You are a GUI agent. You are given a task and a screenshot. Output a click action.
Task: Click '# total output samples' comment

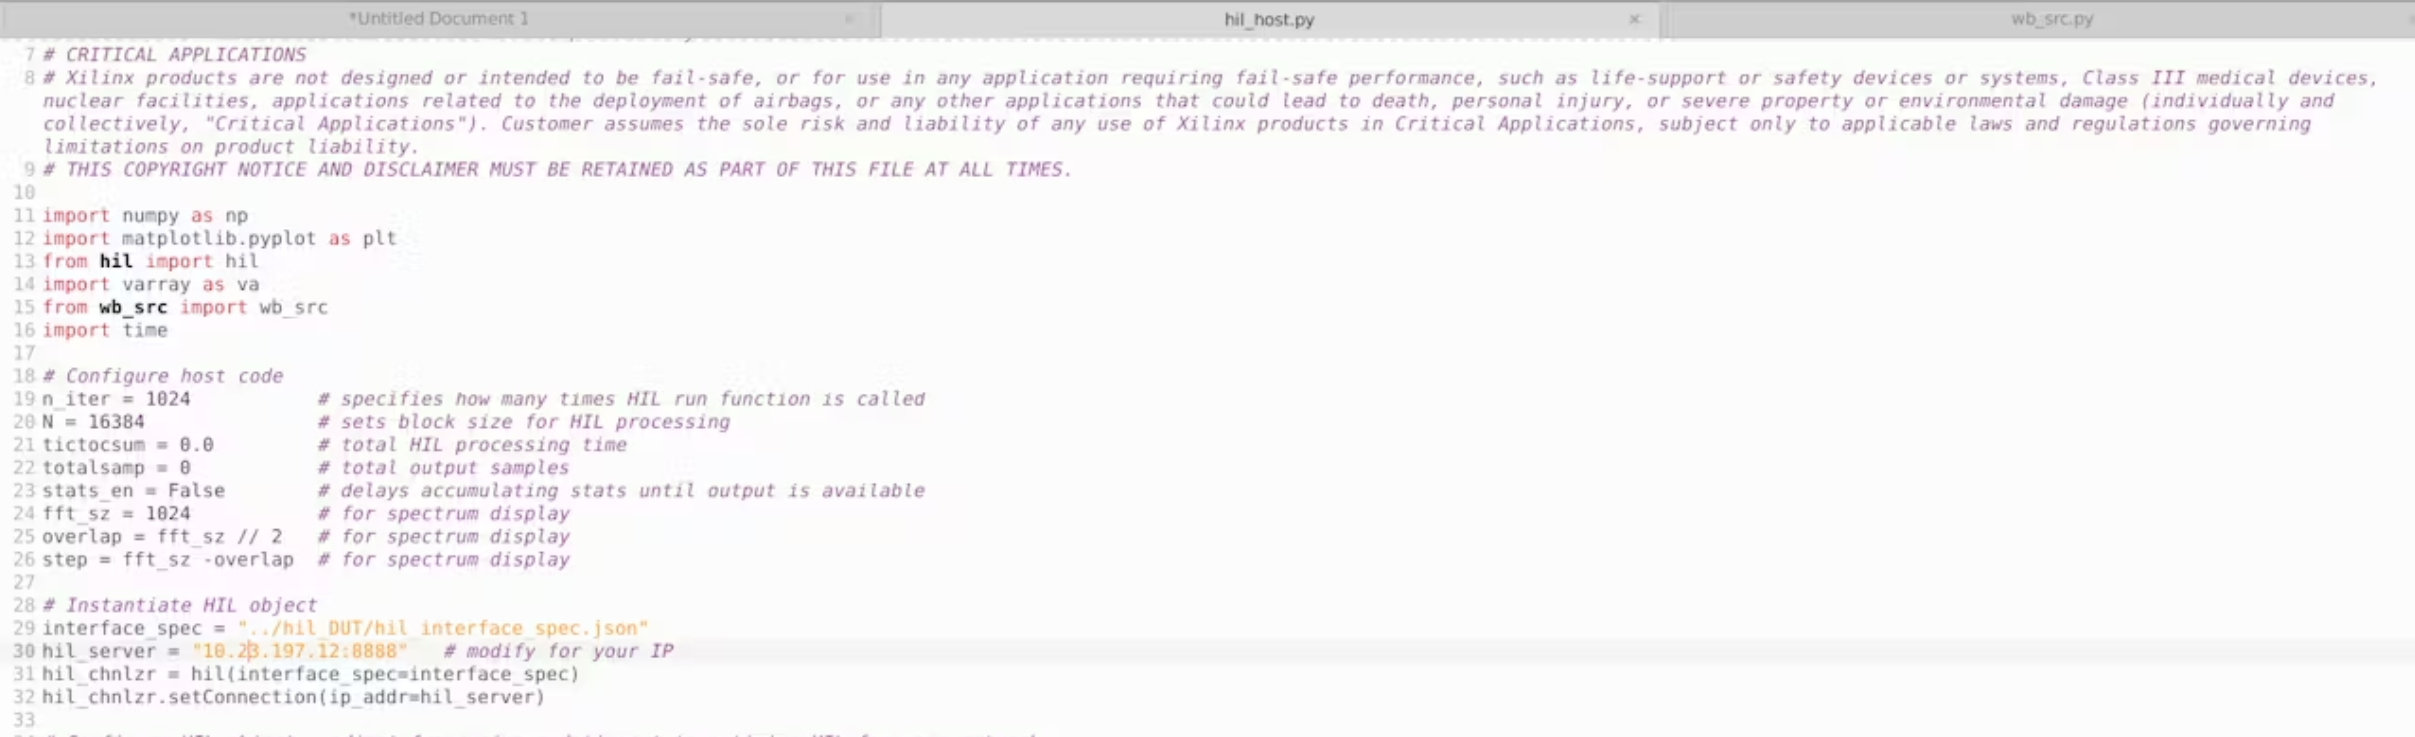point(443,468)
